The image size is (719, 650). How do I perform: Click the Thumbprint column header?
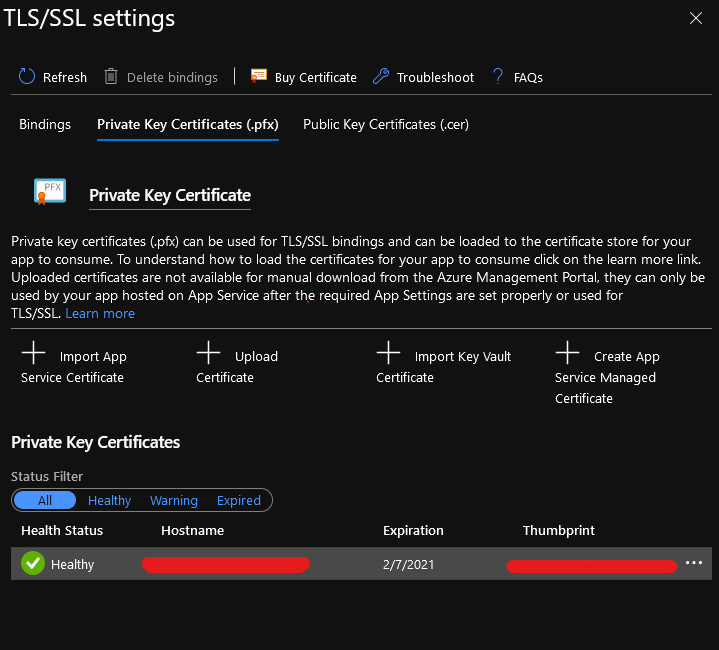click(559, 530)
